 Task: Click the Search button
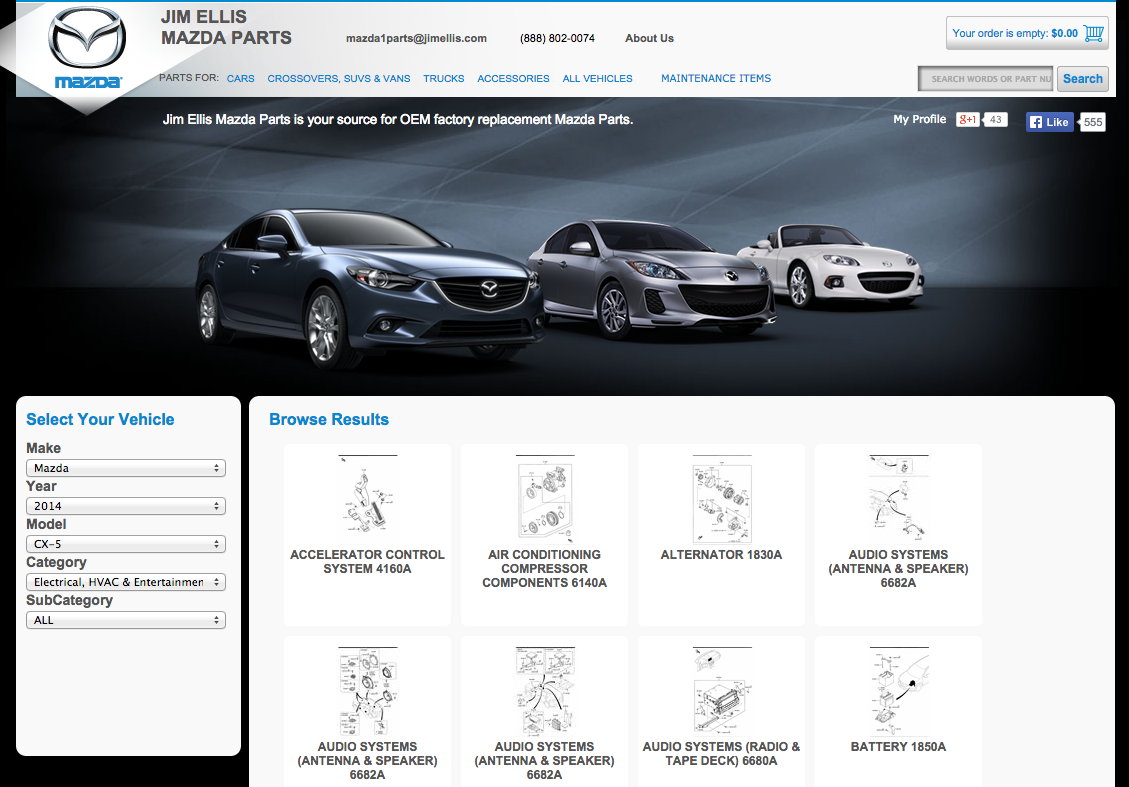[1082, 78]
